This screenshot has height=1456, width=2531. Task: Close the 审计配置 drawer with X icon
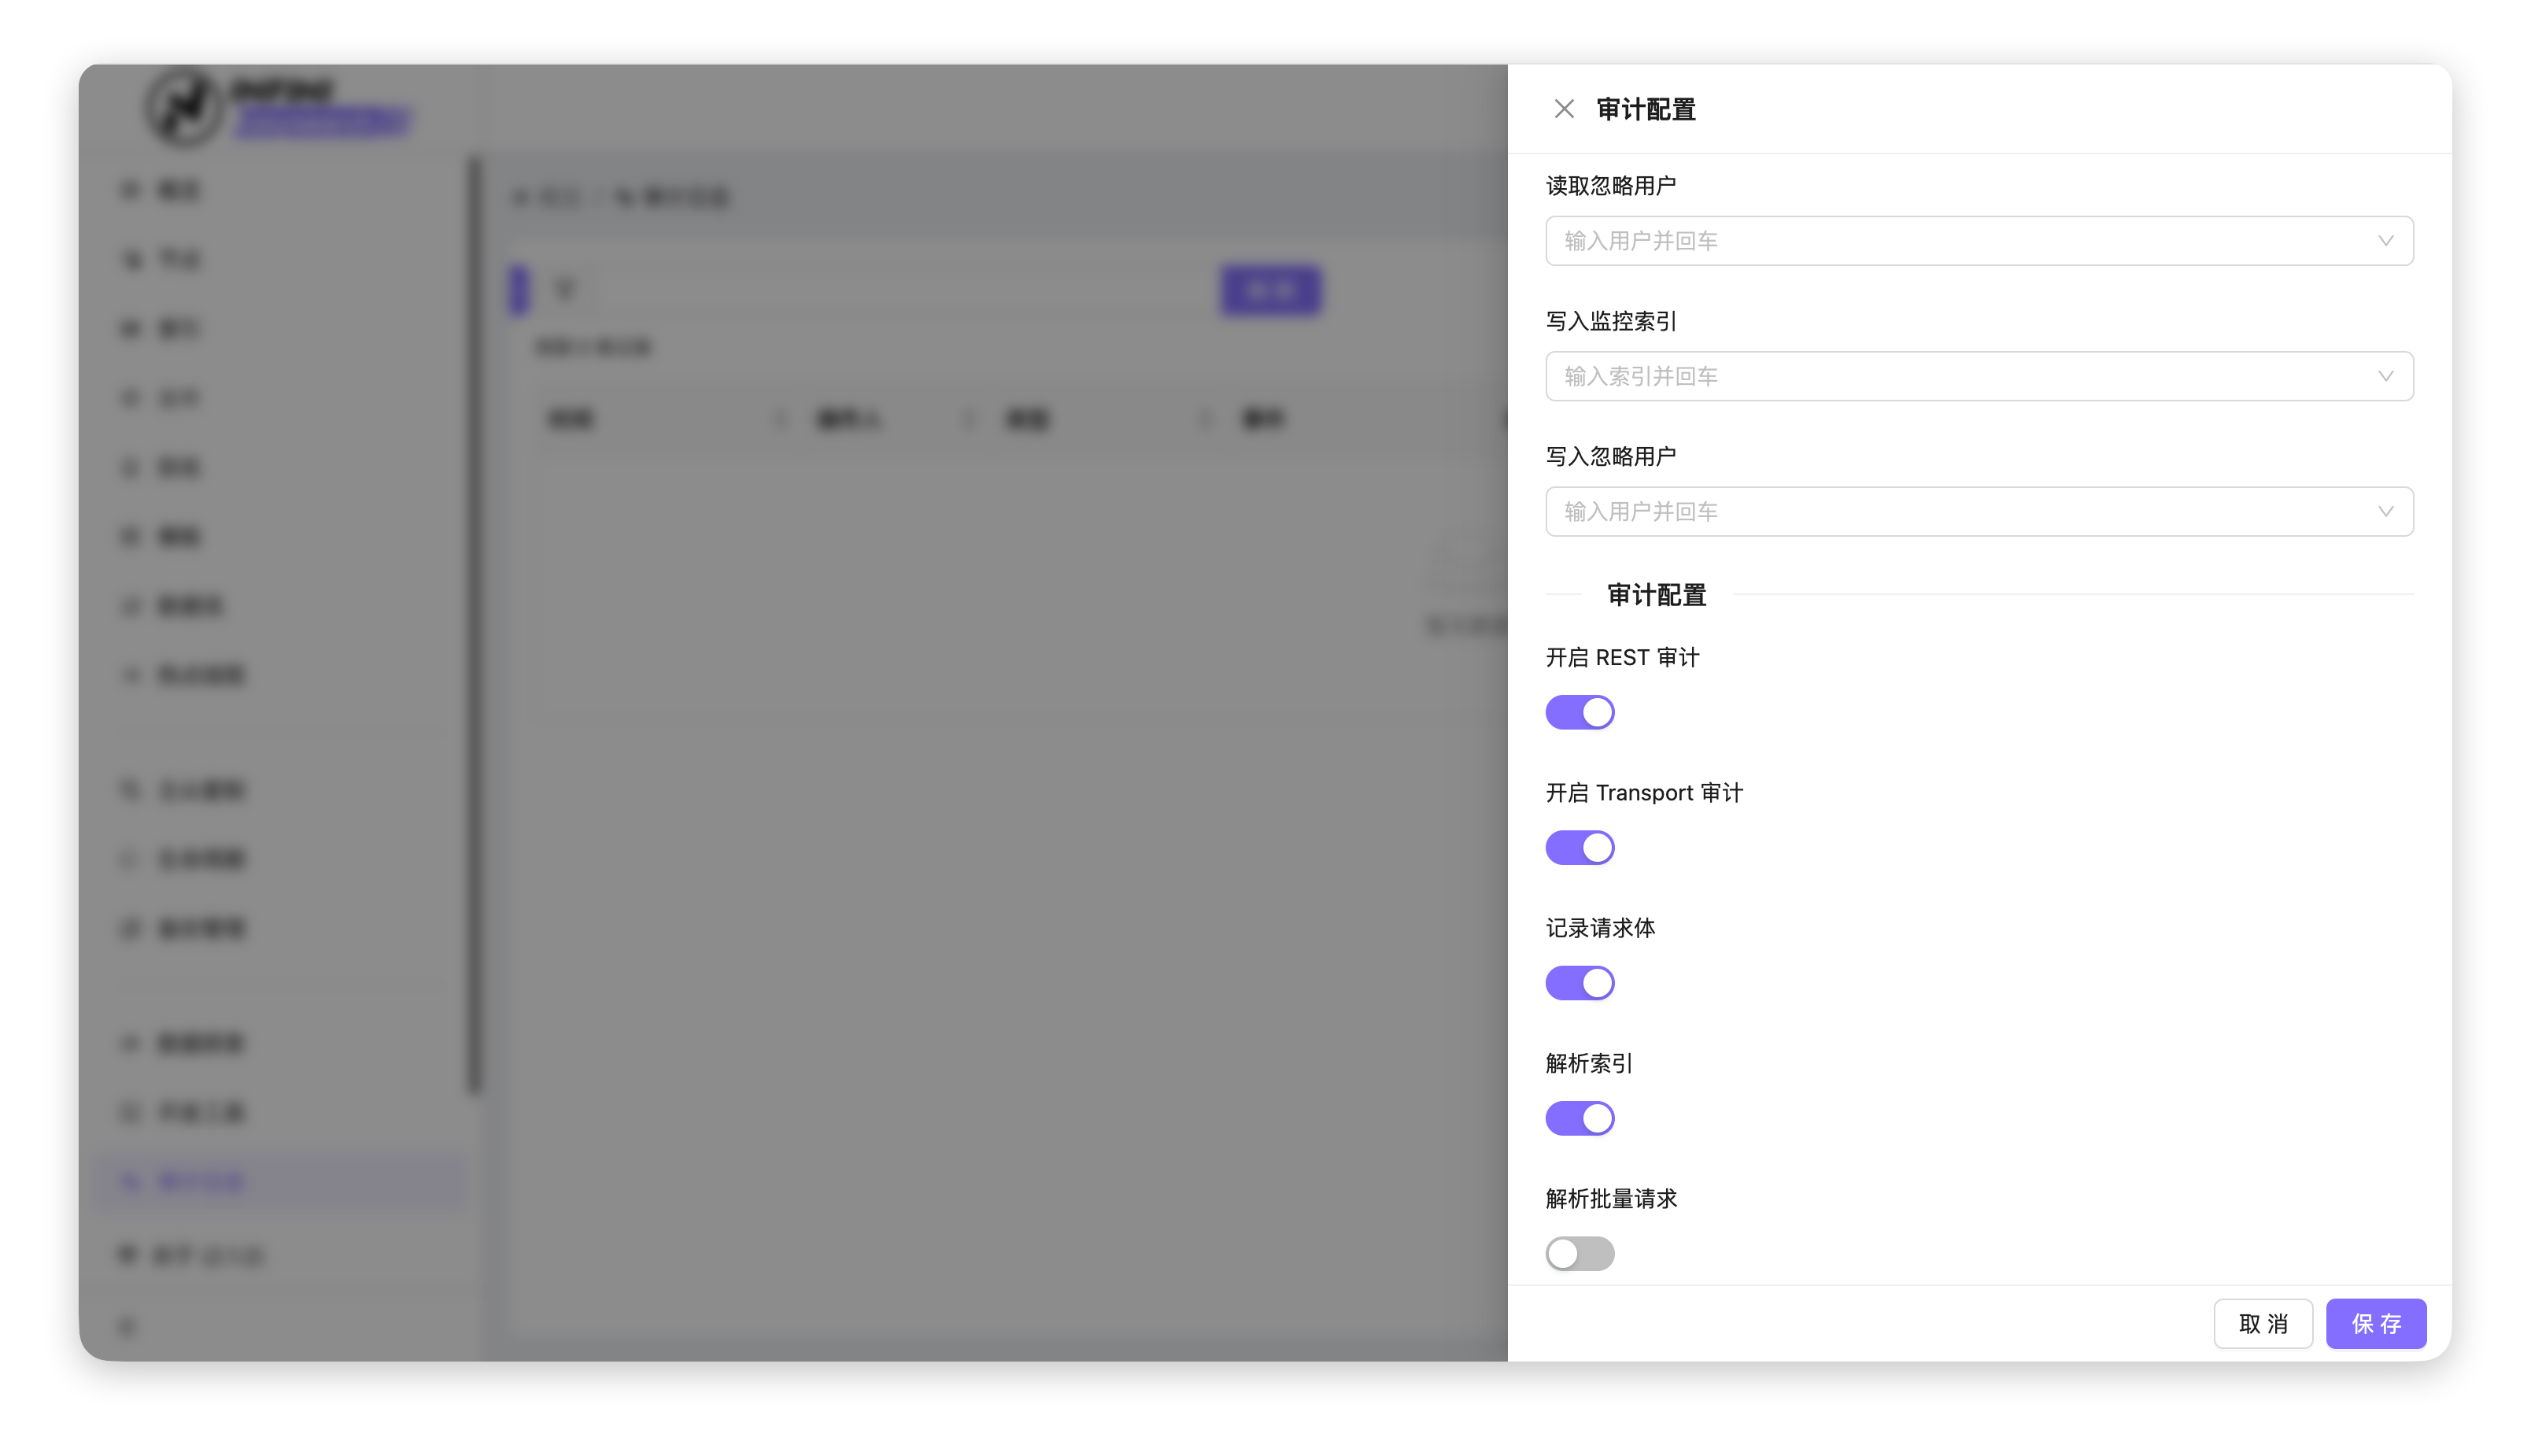tap(1564, 109)
